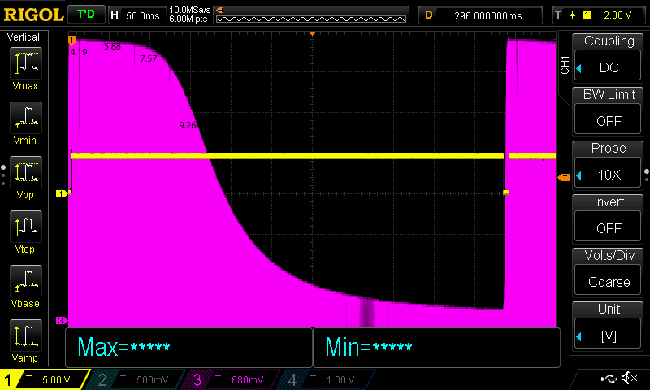Click the channel 3 ground marker
Image resolution: width=650 pixels, height=390 pixels.
61,320
